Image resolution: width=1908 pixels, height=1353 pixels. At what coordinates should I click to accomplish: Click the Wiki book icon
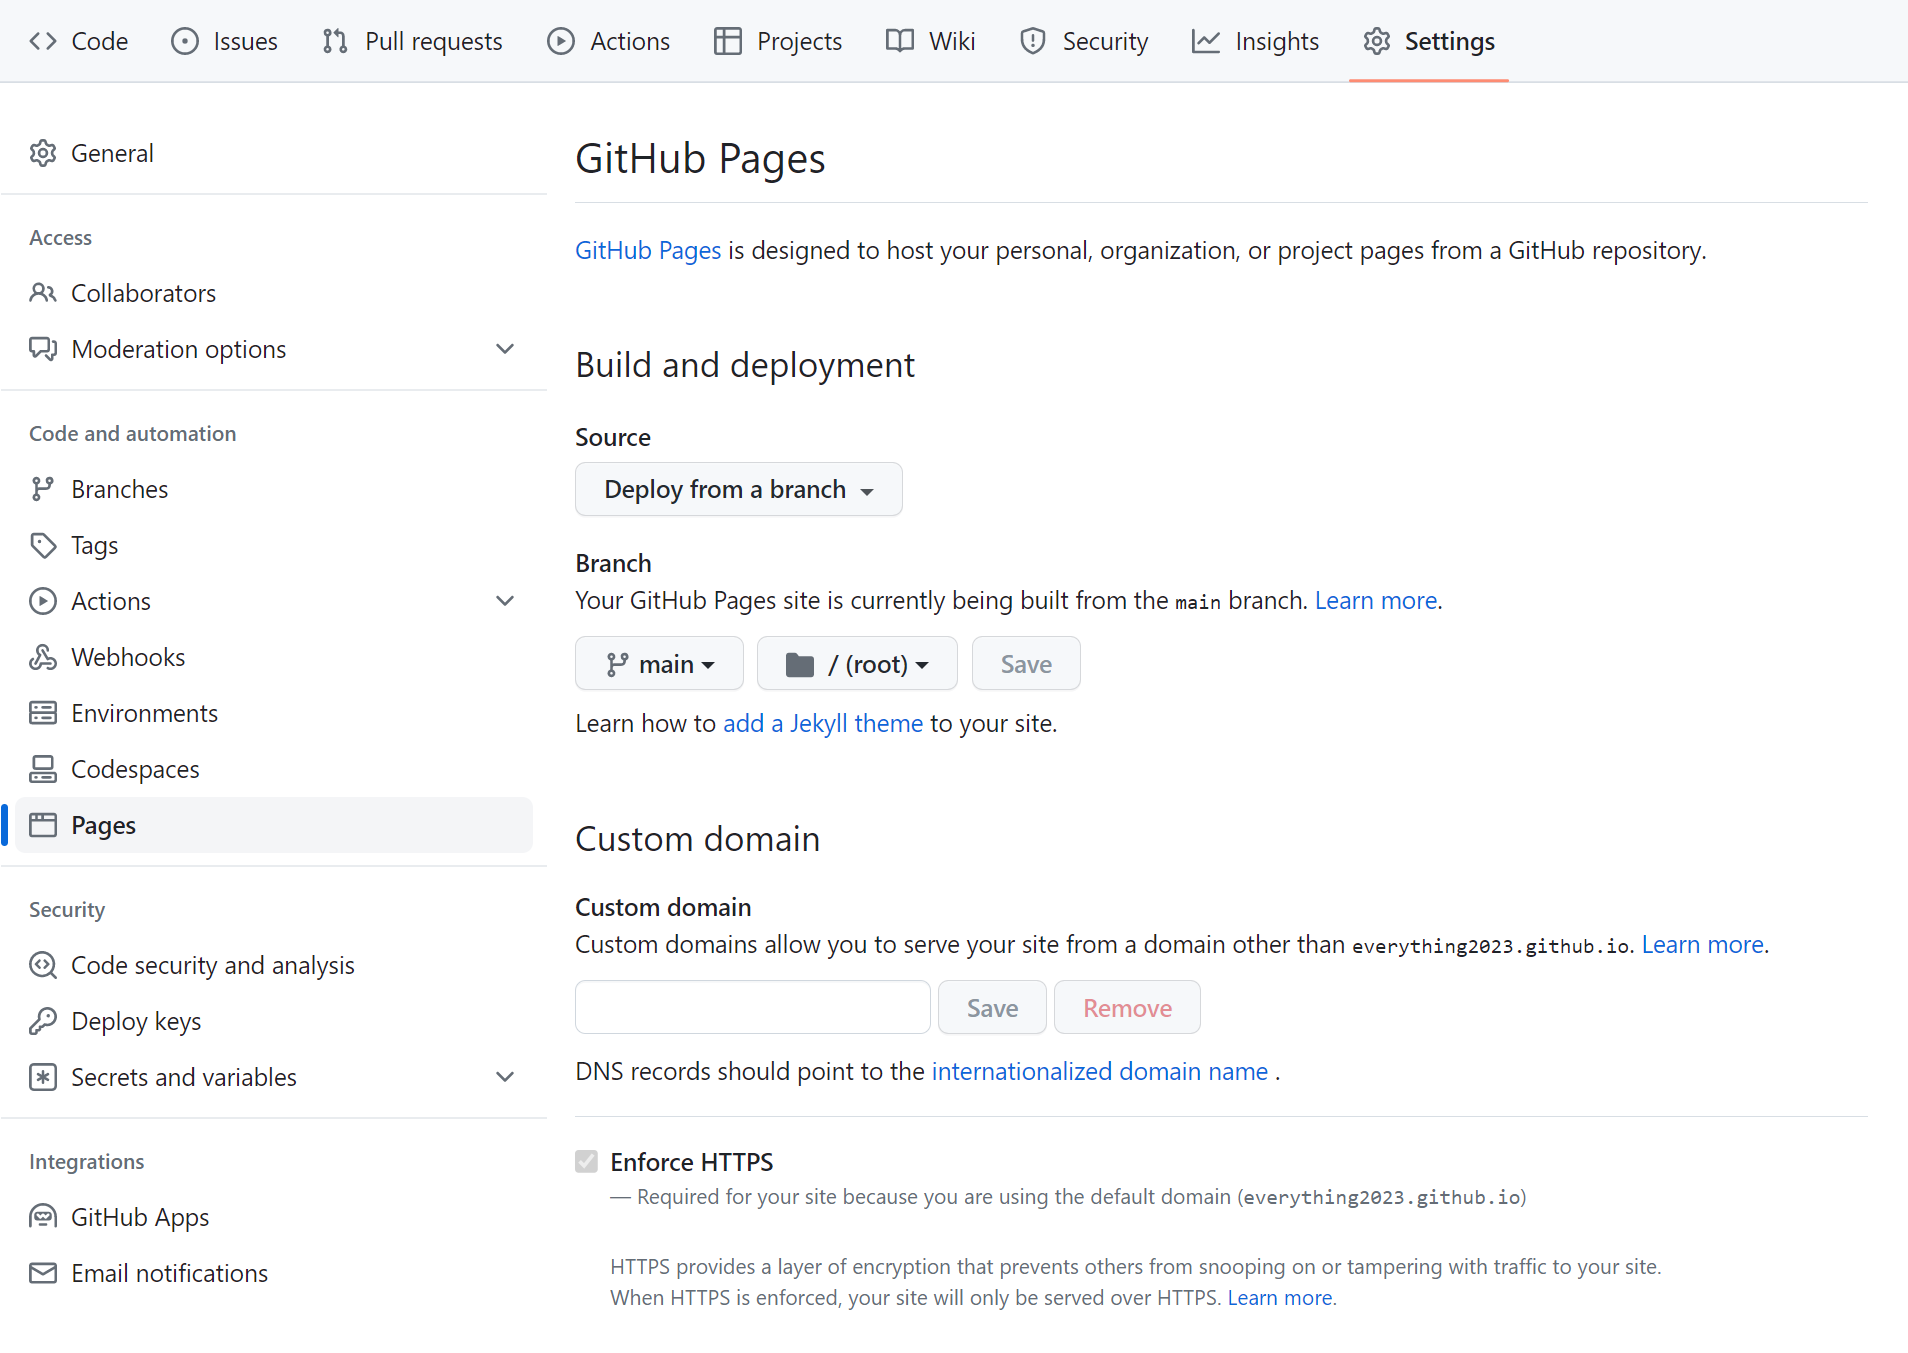(x=900, y=41)
